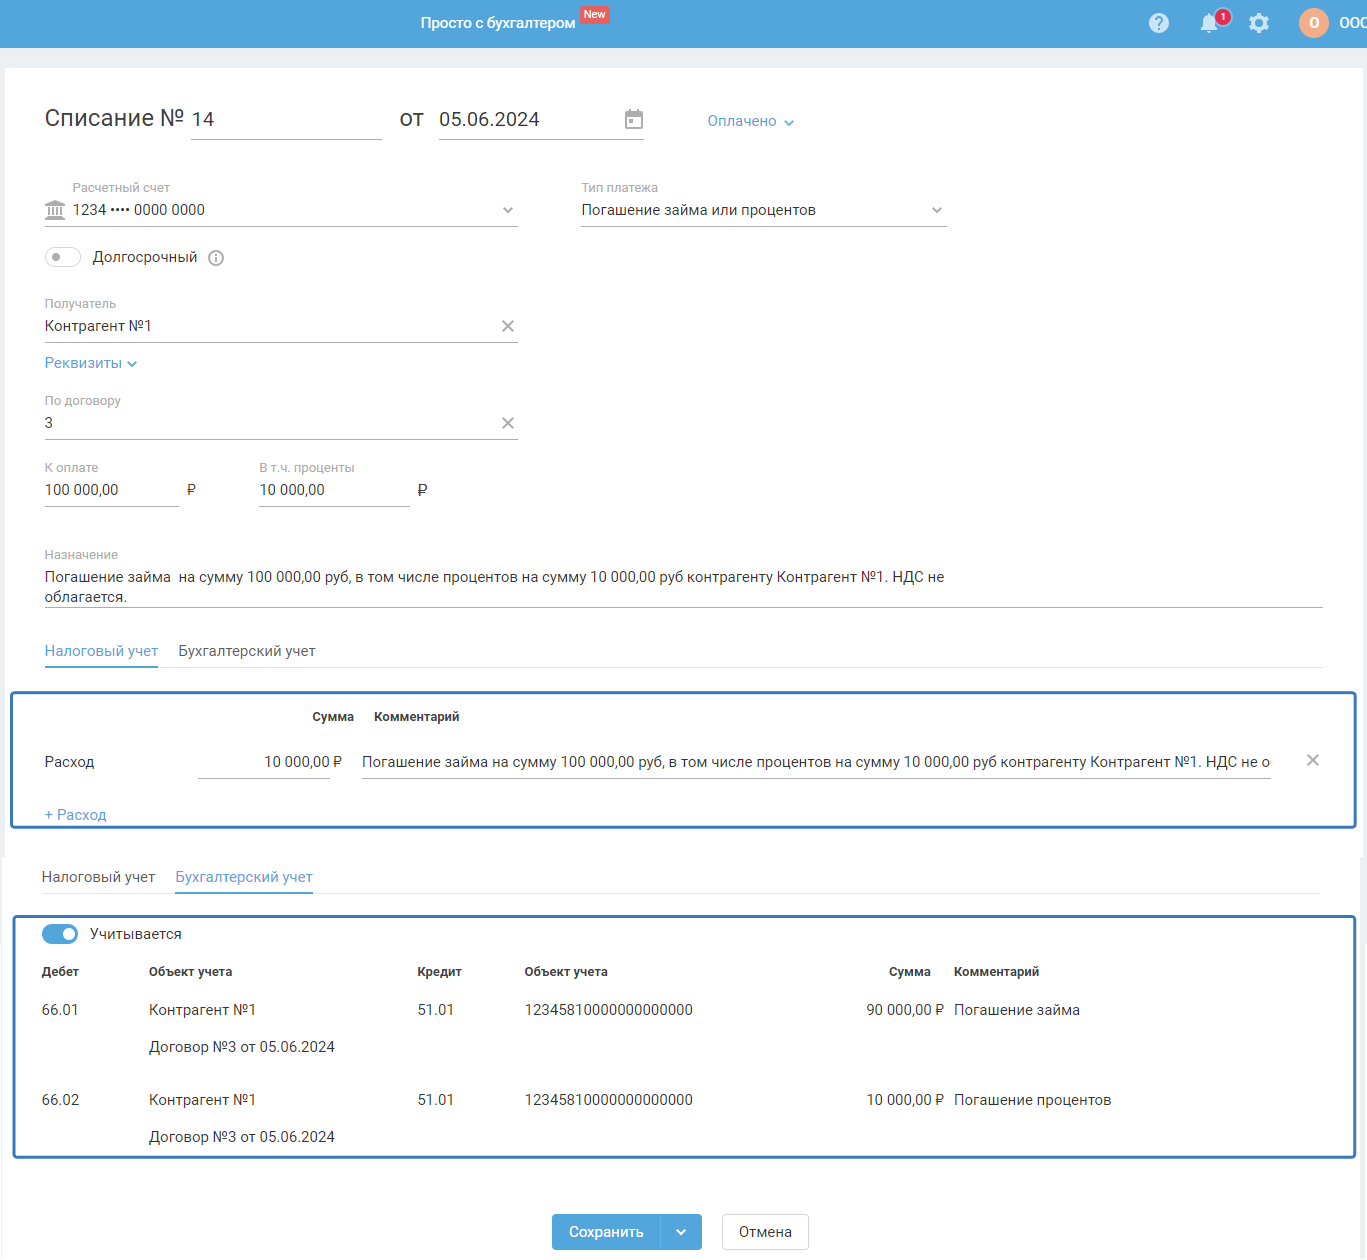
Task: Open the Тип платежа dropdown
Action: click(936, 210)
